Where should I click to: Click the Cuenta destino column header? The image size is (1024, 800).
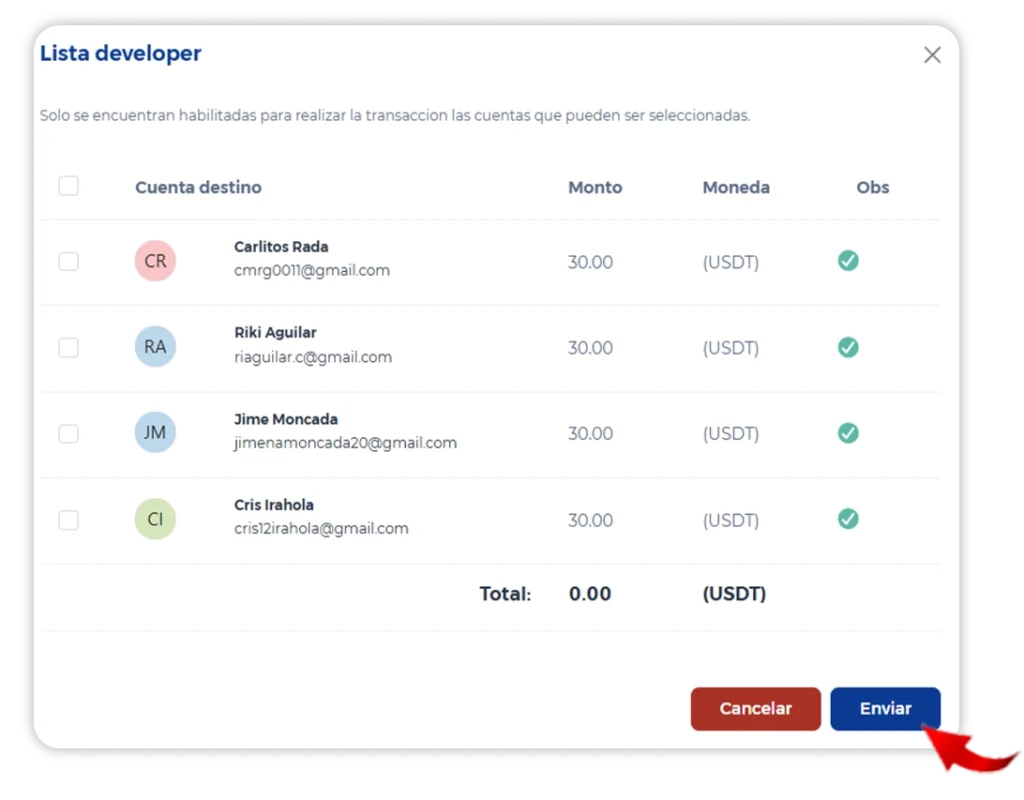coord(198,187)
